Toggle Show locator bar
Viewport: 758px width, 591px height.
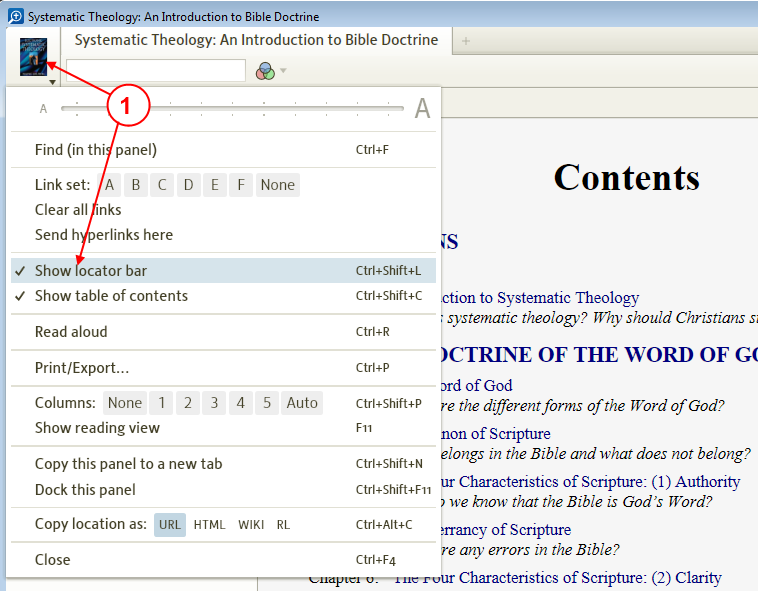[223, 271]
